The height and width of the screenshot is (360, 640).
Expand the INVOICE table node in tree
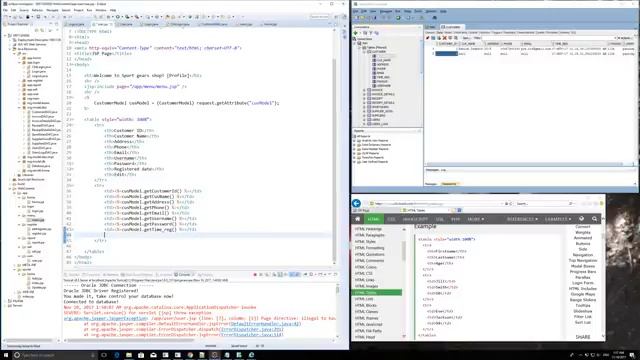coord(364,90)
